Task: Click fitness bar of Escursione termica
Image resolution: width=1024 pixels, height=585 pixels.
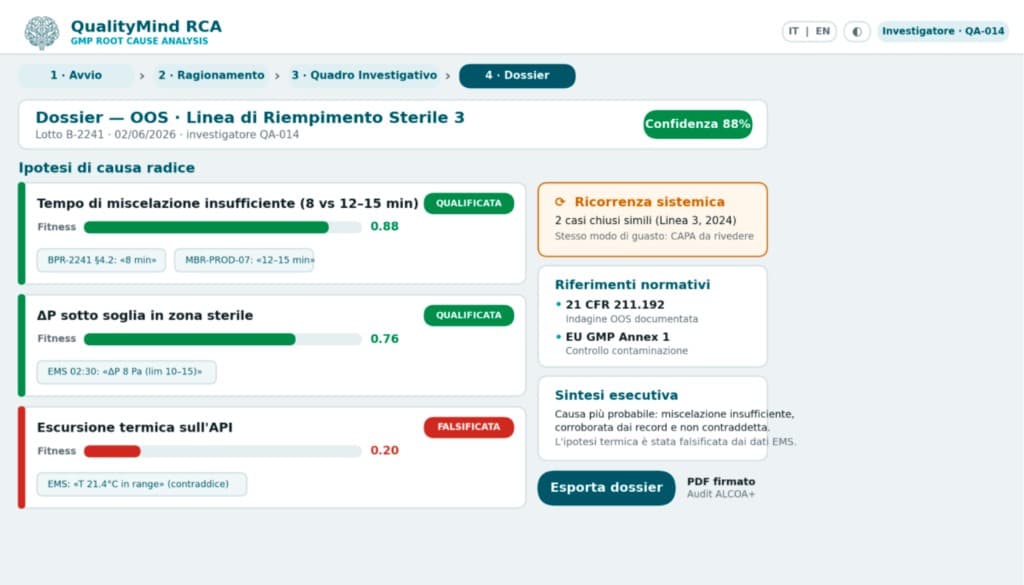Action: click(x=223, y=451)
